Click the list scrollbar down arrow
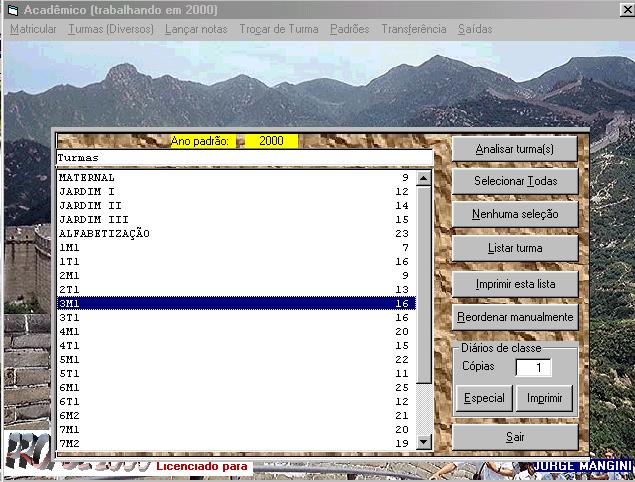Screen dimensions: 635x482 click(424, 441)
